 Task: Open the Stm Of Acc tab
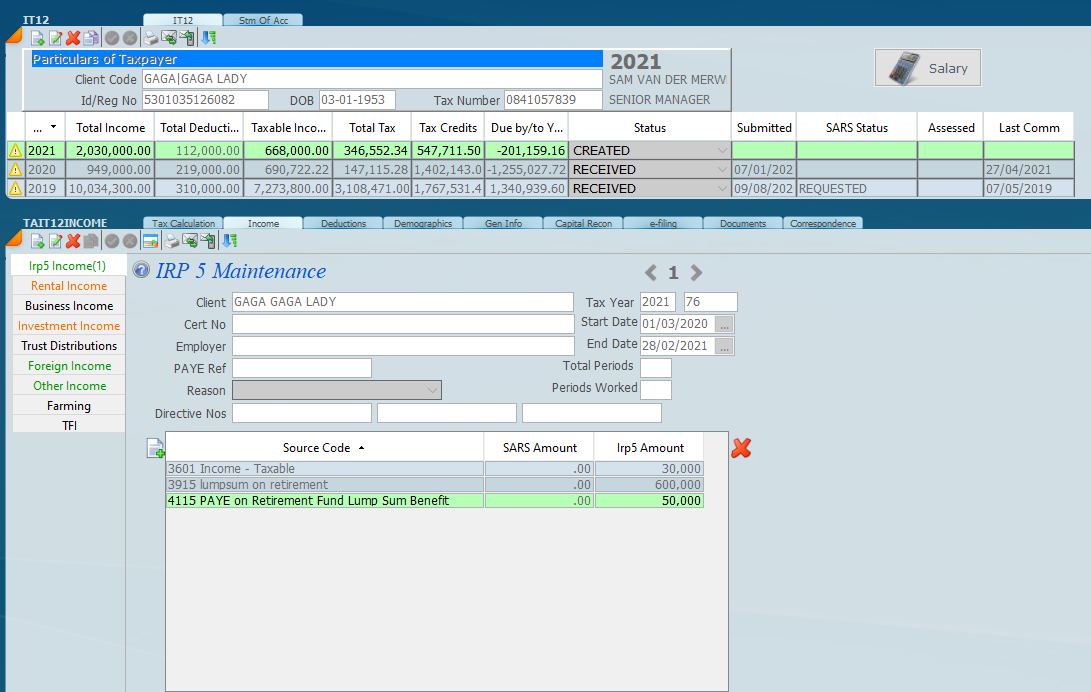pyautogui.click(x=262, y=20)
